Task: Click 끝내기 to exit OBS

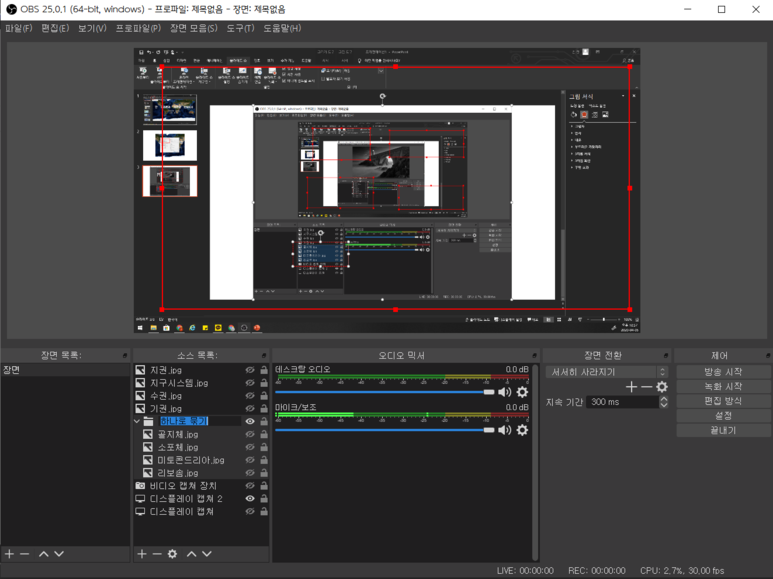Action: point(723,430)
